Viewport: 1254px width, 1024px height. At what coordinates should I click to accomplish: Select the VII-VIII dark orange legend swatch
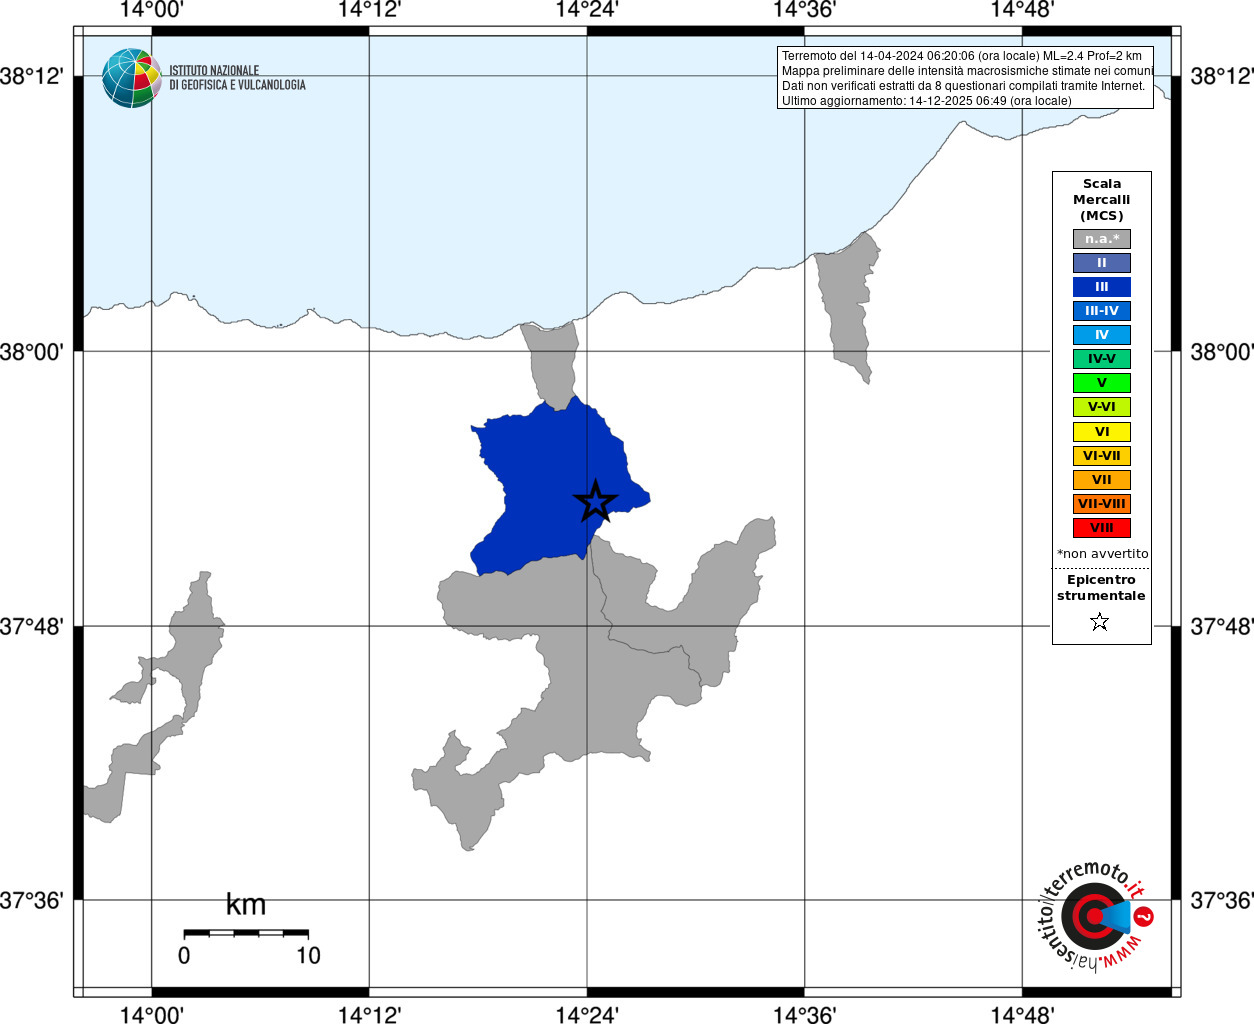tap(1102, 504)
